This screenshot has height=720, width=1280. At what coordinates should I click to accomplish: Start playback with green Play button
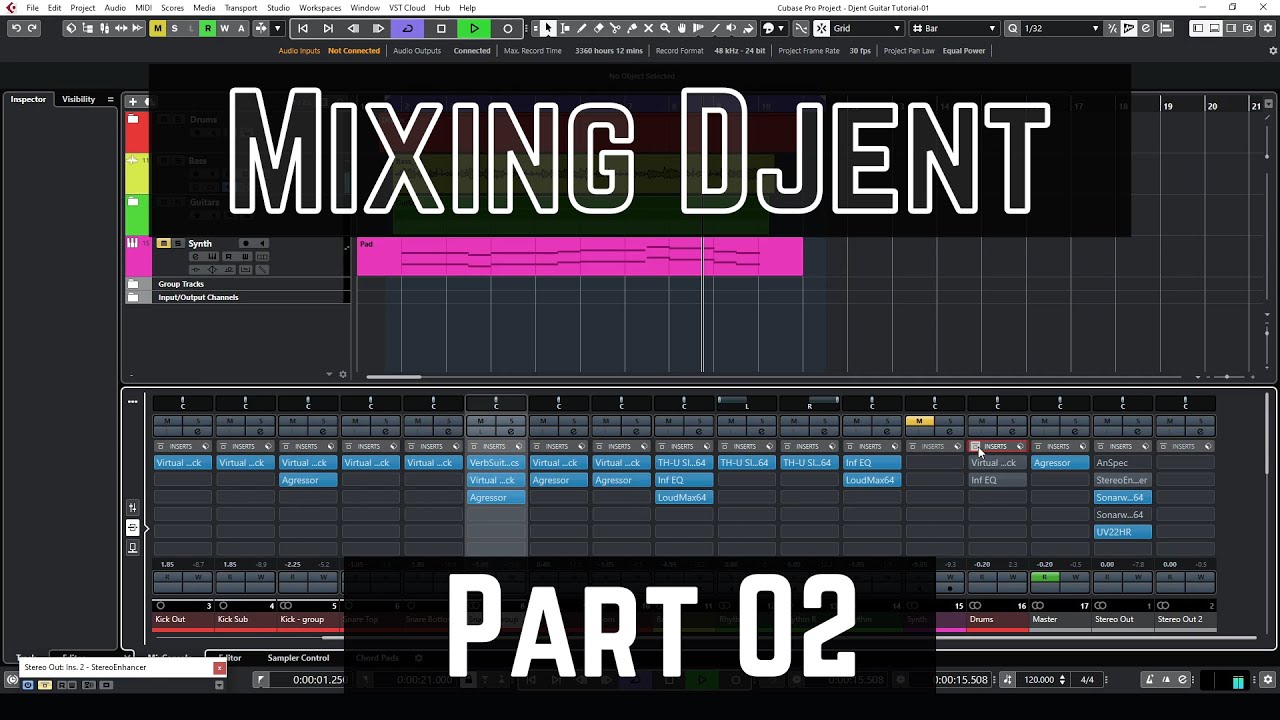(x=474, y=28)
